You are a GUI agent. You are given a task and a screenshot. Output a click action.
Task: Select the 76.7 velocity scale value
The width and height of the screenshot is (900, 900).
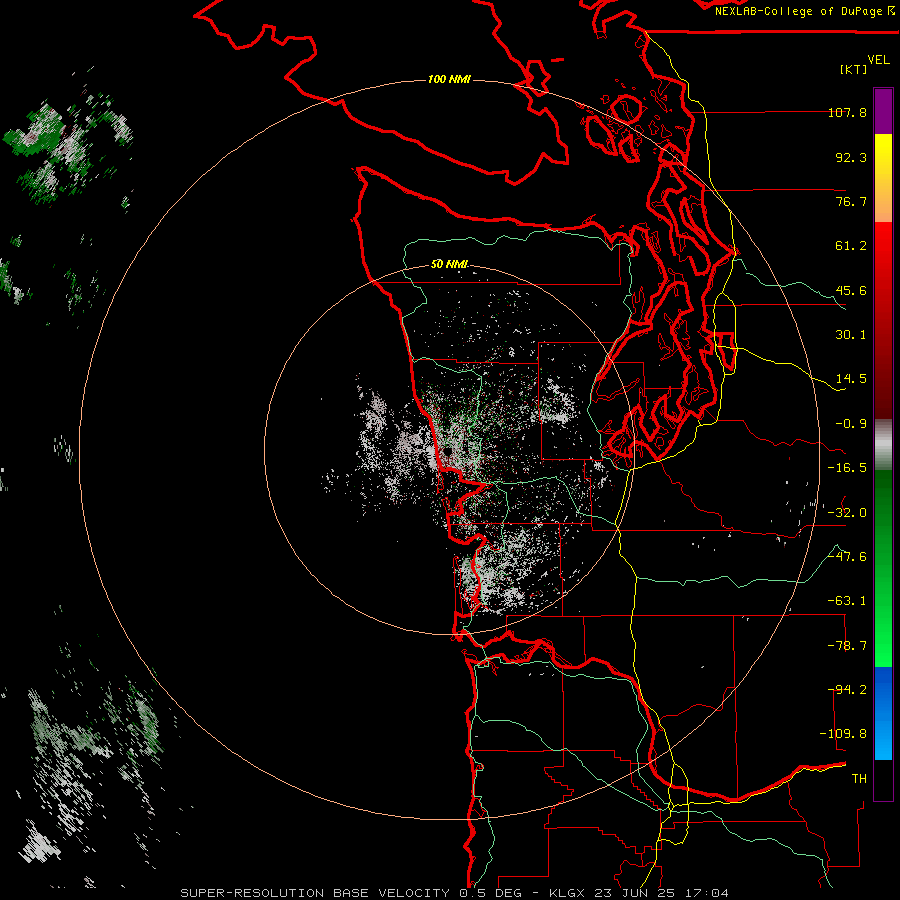pos(851,201)
